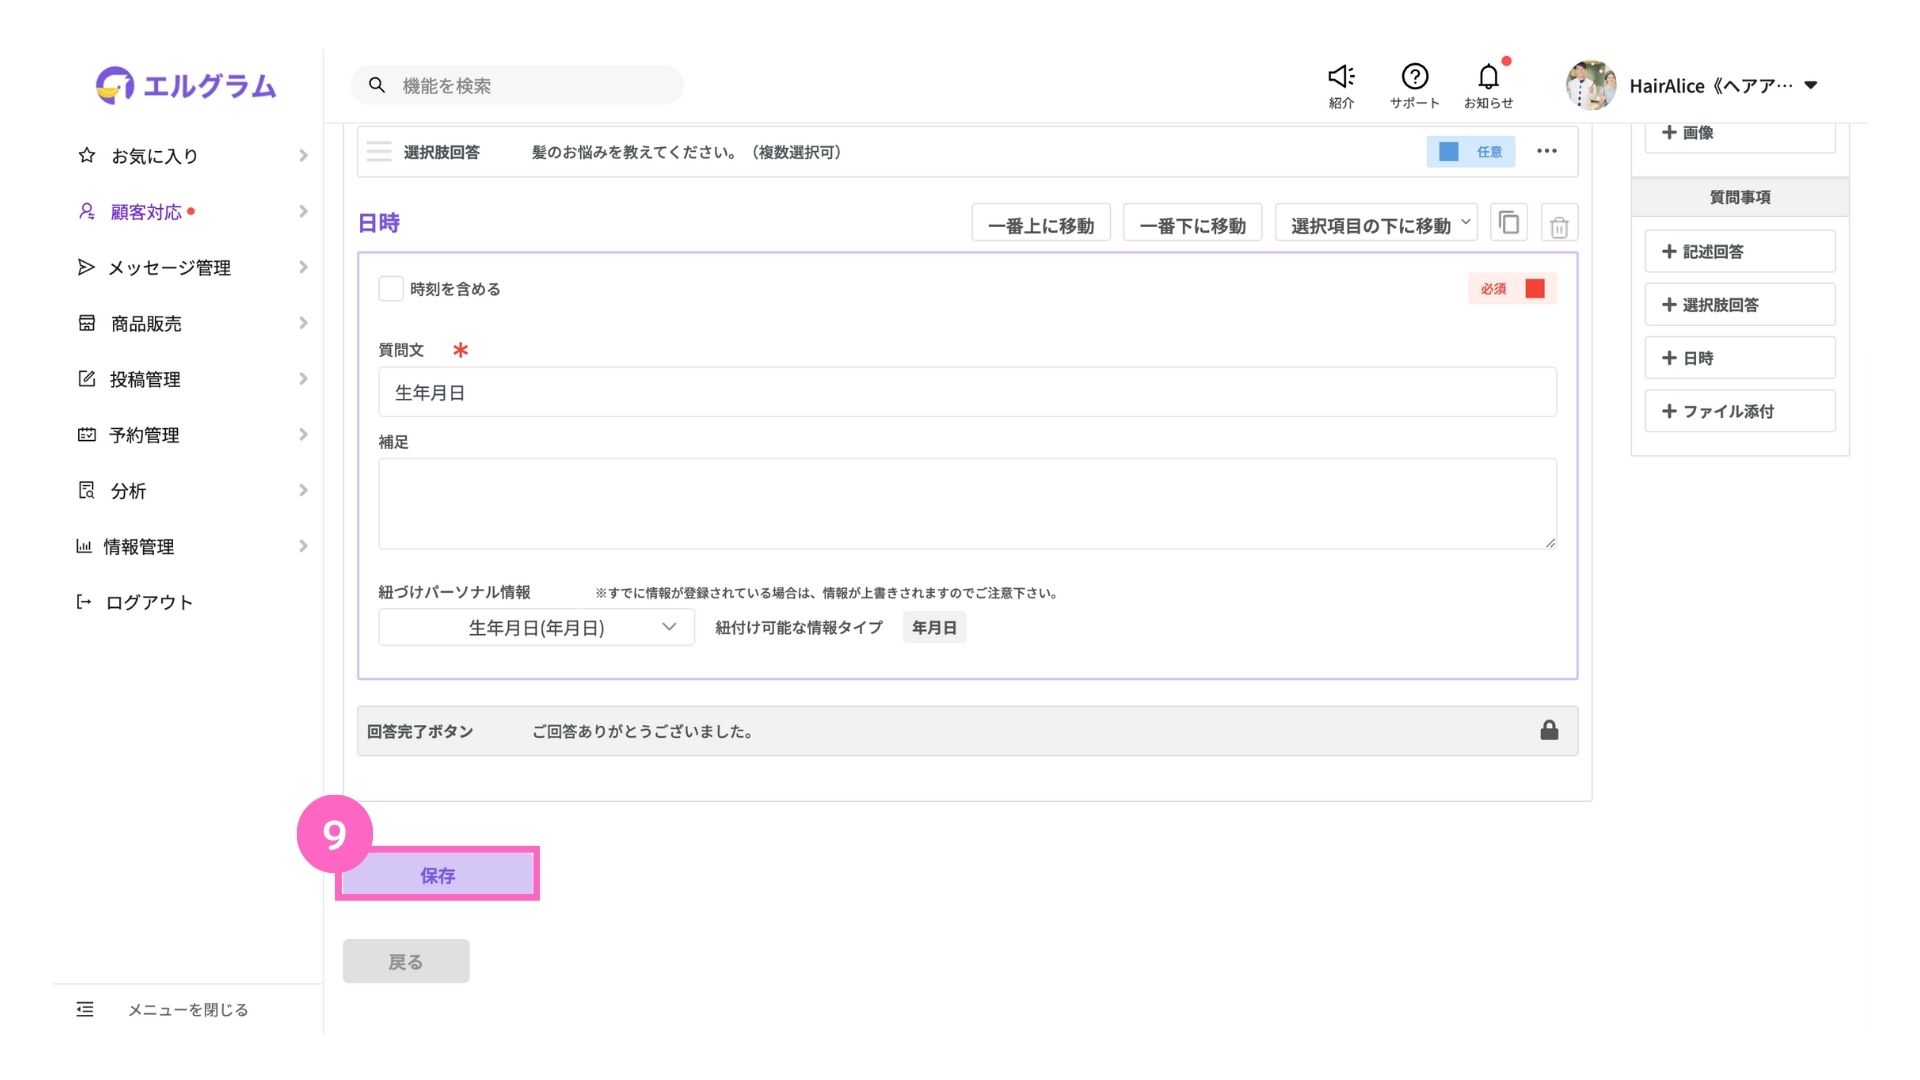The height and width of the screenshot is (1080, 1920).
Task: Open the three-dot menu on 選択肢回答 row
Action: coord(1547,151)
